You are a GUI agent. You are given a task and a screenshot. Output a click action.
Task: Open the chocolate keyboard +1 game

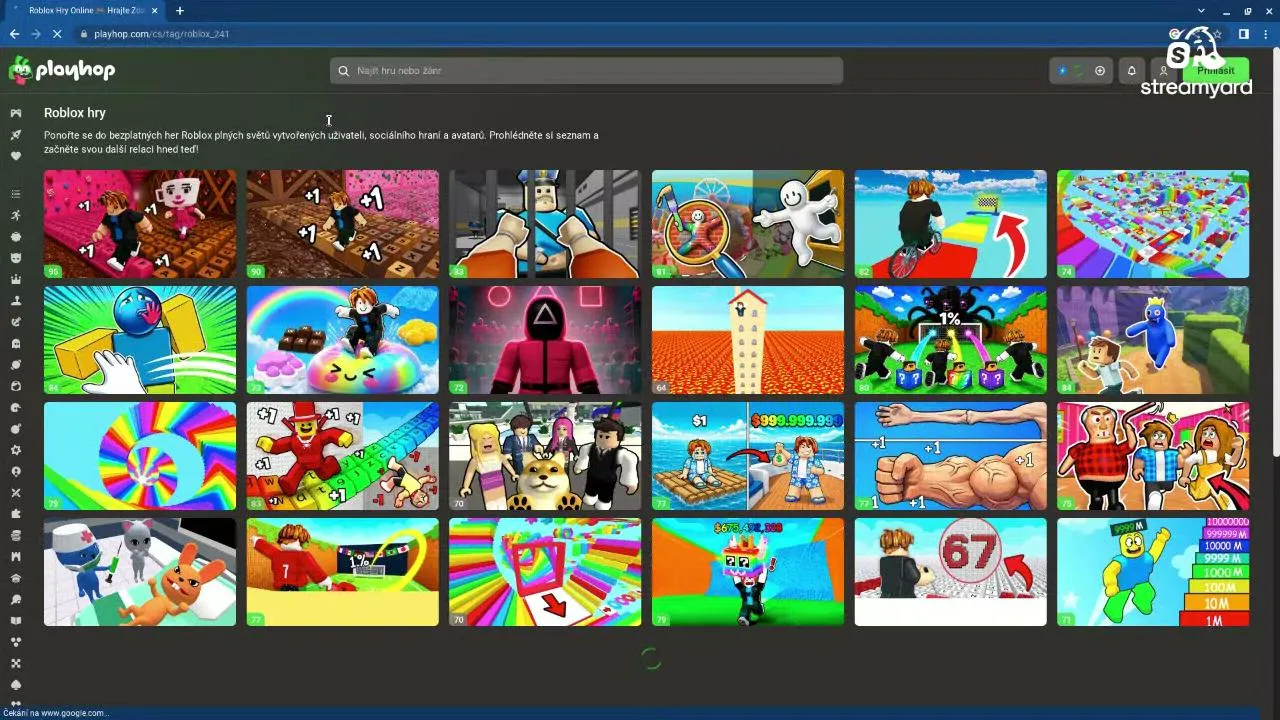[343, 224]
